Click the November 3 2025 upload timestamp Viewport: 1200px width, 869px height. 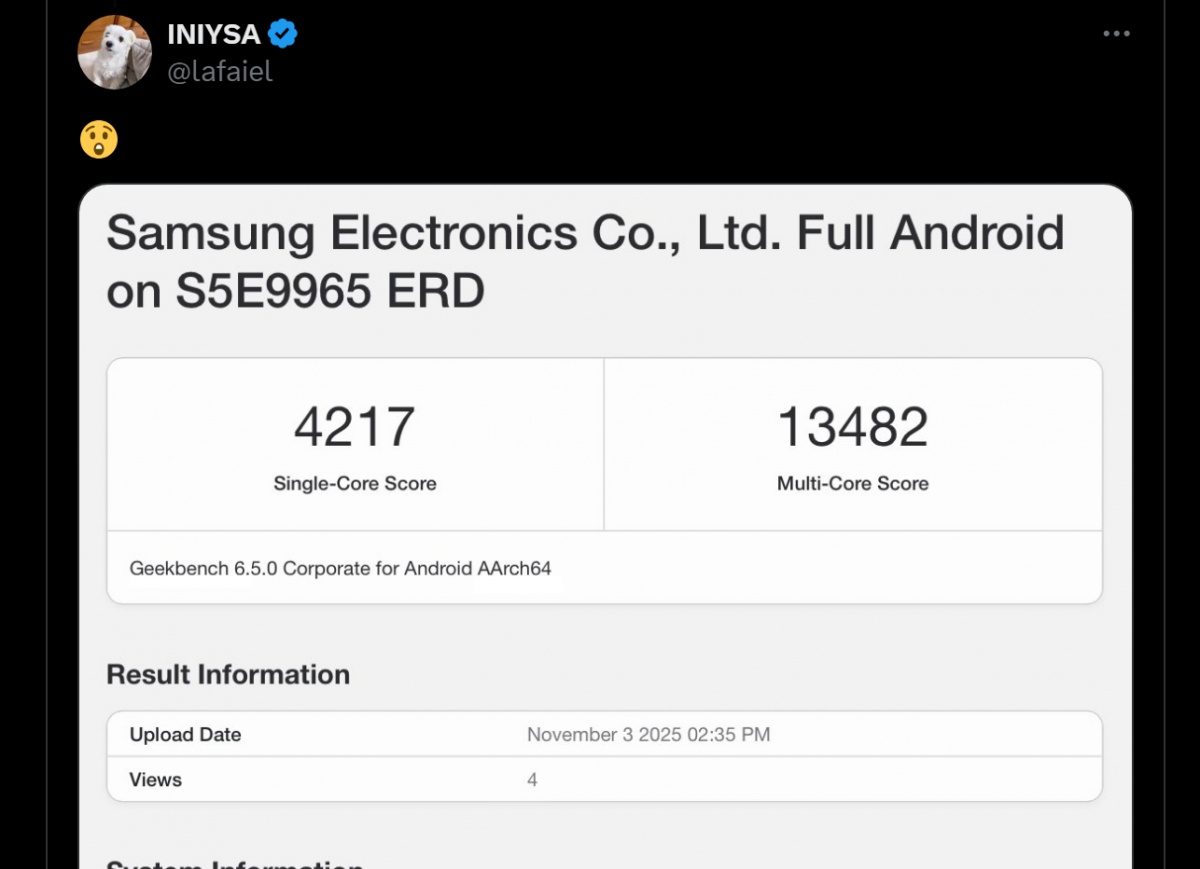(648, 734)
